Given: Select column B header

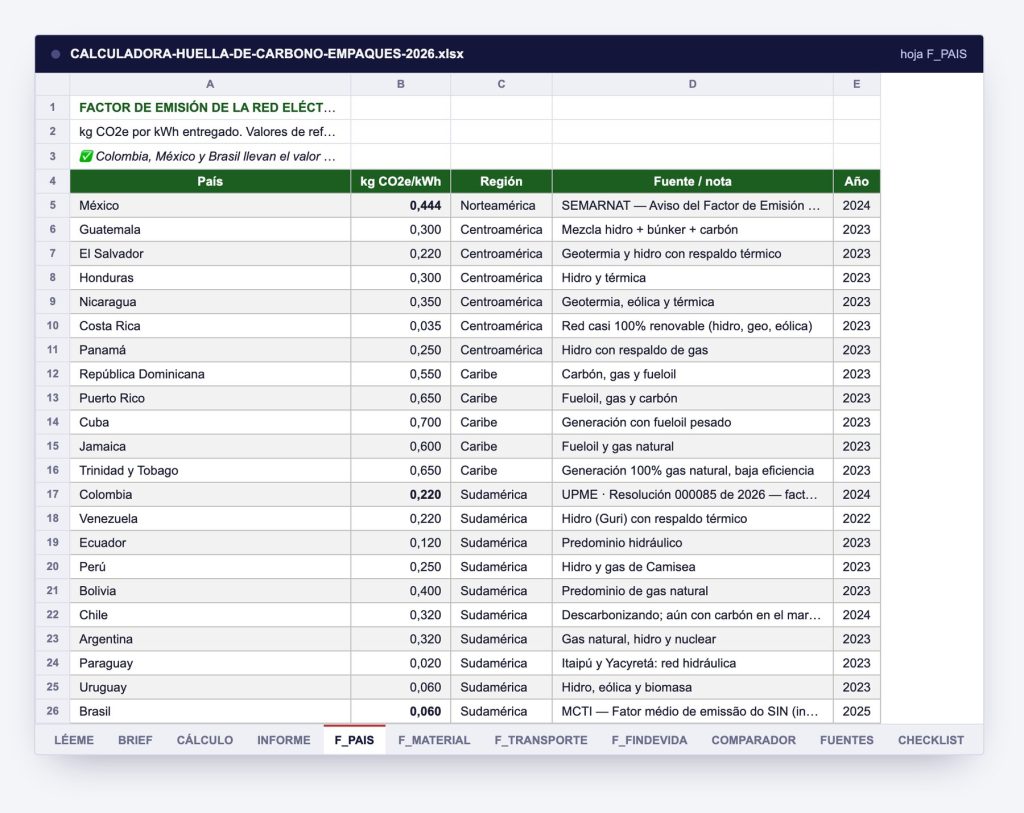Looking at the screenshot, I should pyautogui.click(x=400, y=84).
